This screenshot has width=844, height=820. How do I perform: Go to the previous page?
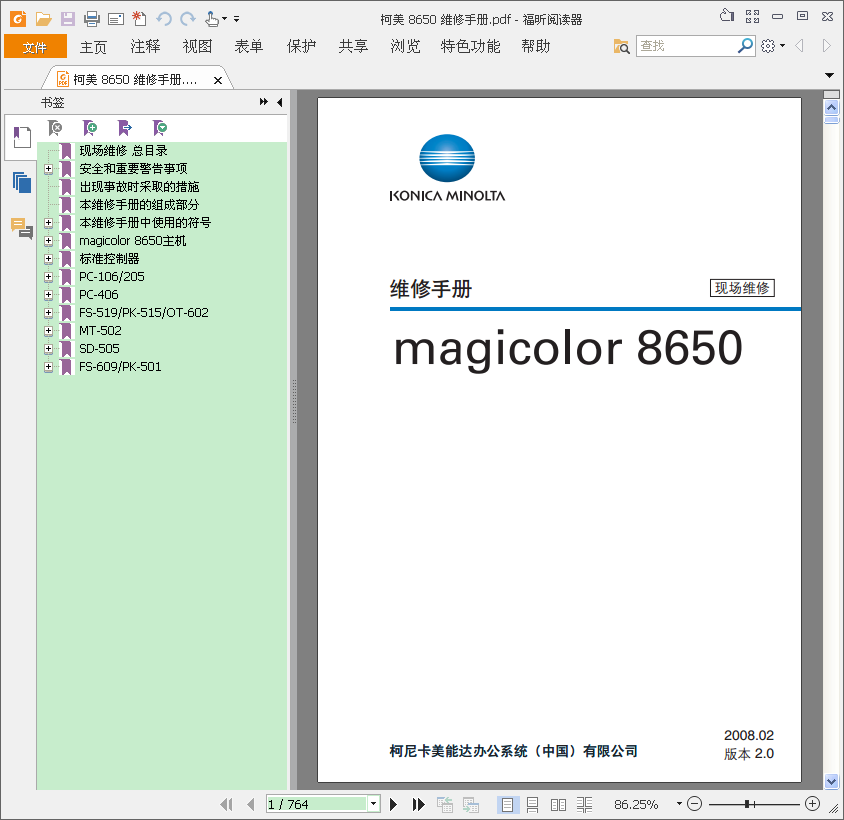click(251, 804)
